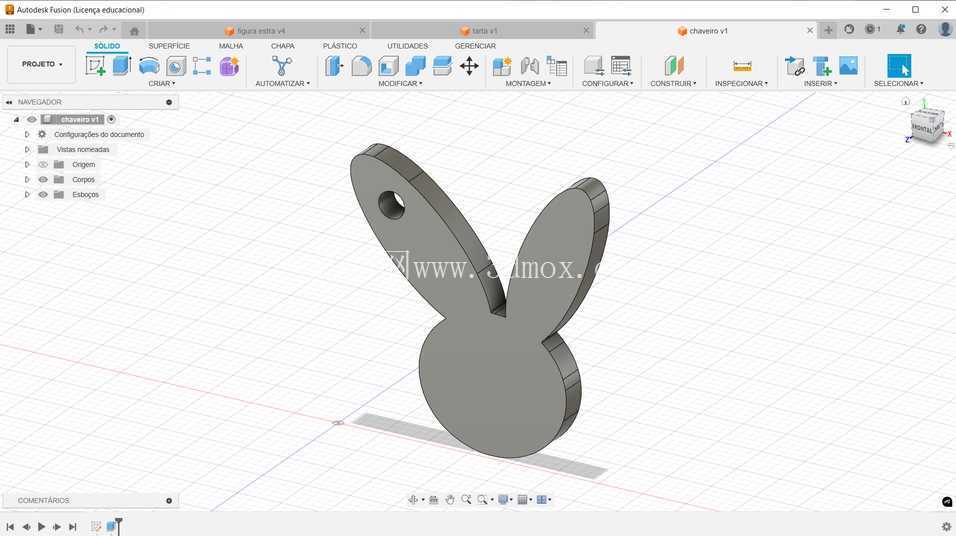956x536 pixels.
Task: Click the extrude feature in timeline
Action: click(111, 526)
